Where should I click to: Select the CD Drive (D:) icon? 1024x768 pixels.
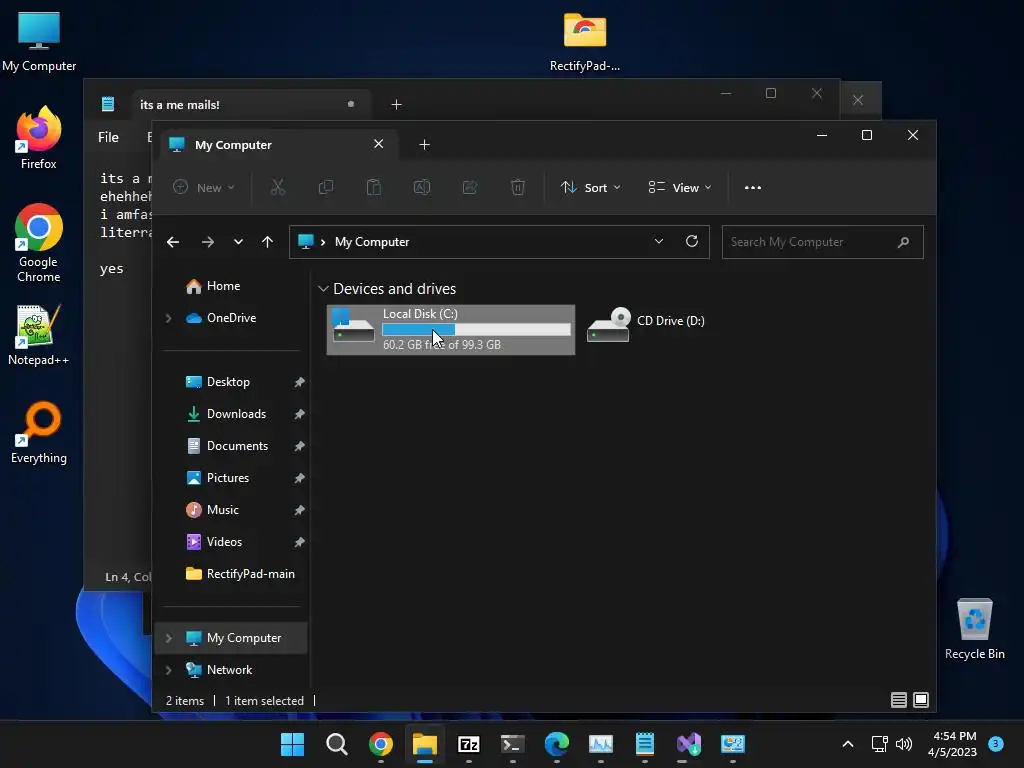[x=608, y=325]
